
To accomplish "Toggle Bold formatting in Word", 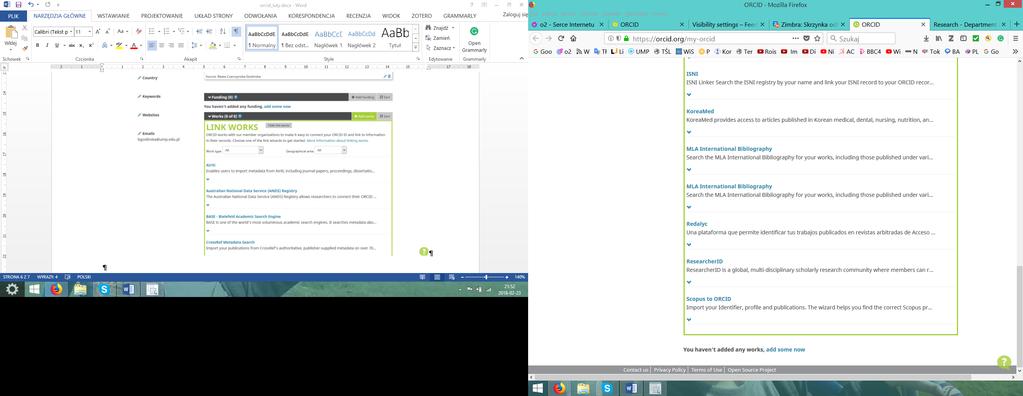I will point(37,46).
